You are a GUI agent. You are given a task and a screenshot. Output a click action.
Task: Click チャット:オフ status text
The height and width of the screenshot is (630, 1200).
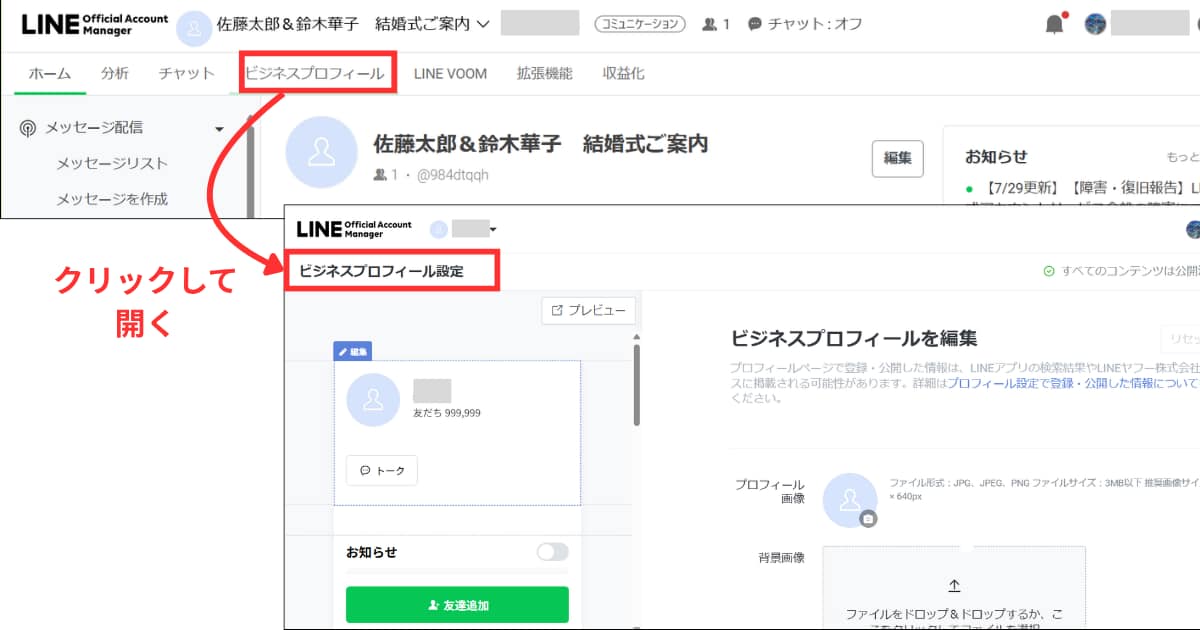click(815, 24)
